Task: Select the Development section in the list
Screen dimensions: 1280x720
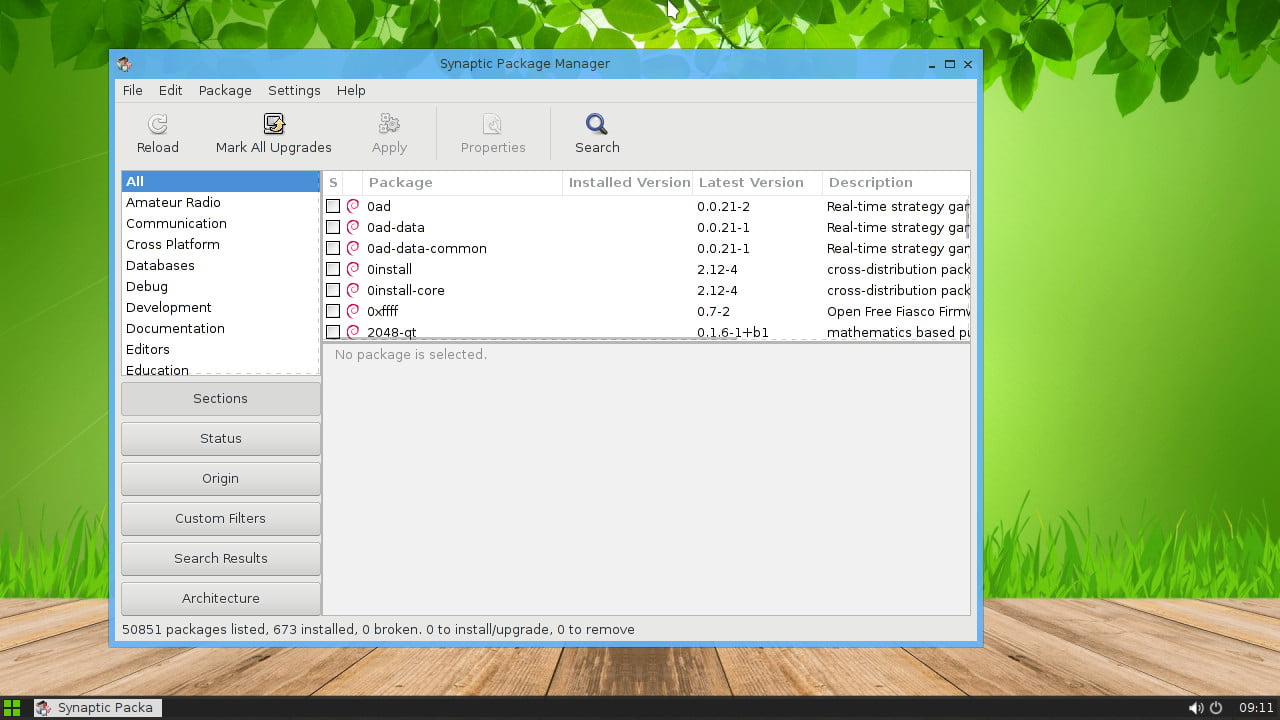Action: (x=169, y=307)
